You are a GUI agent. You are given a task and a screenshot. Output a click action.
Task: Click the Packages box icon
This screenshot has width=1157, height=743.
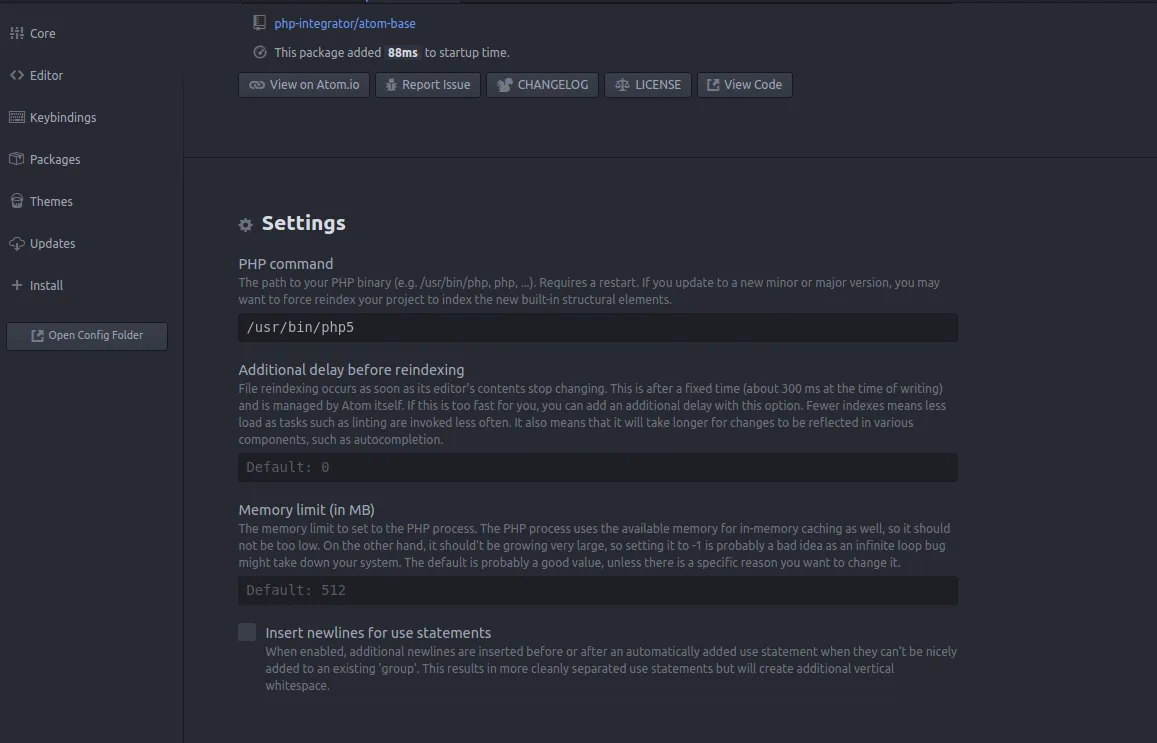16,159
